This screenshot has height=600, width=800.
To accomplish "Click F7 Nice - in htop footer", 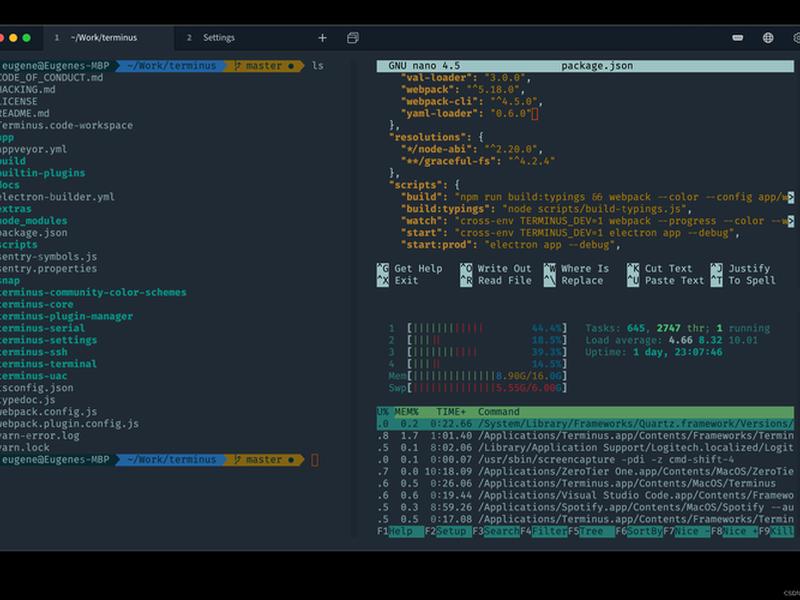I will [687, 531].
